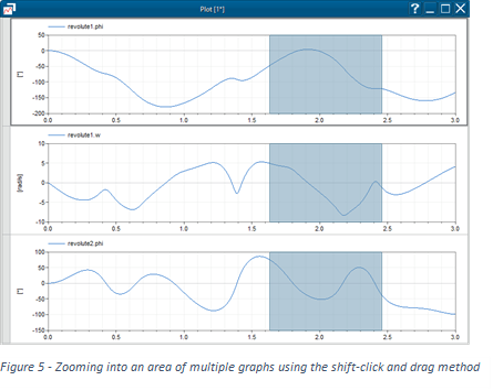The image size is (493, 391).
Task: Close the Plot window
Action: [460, 9]
